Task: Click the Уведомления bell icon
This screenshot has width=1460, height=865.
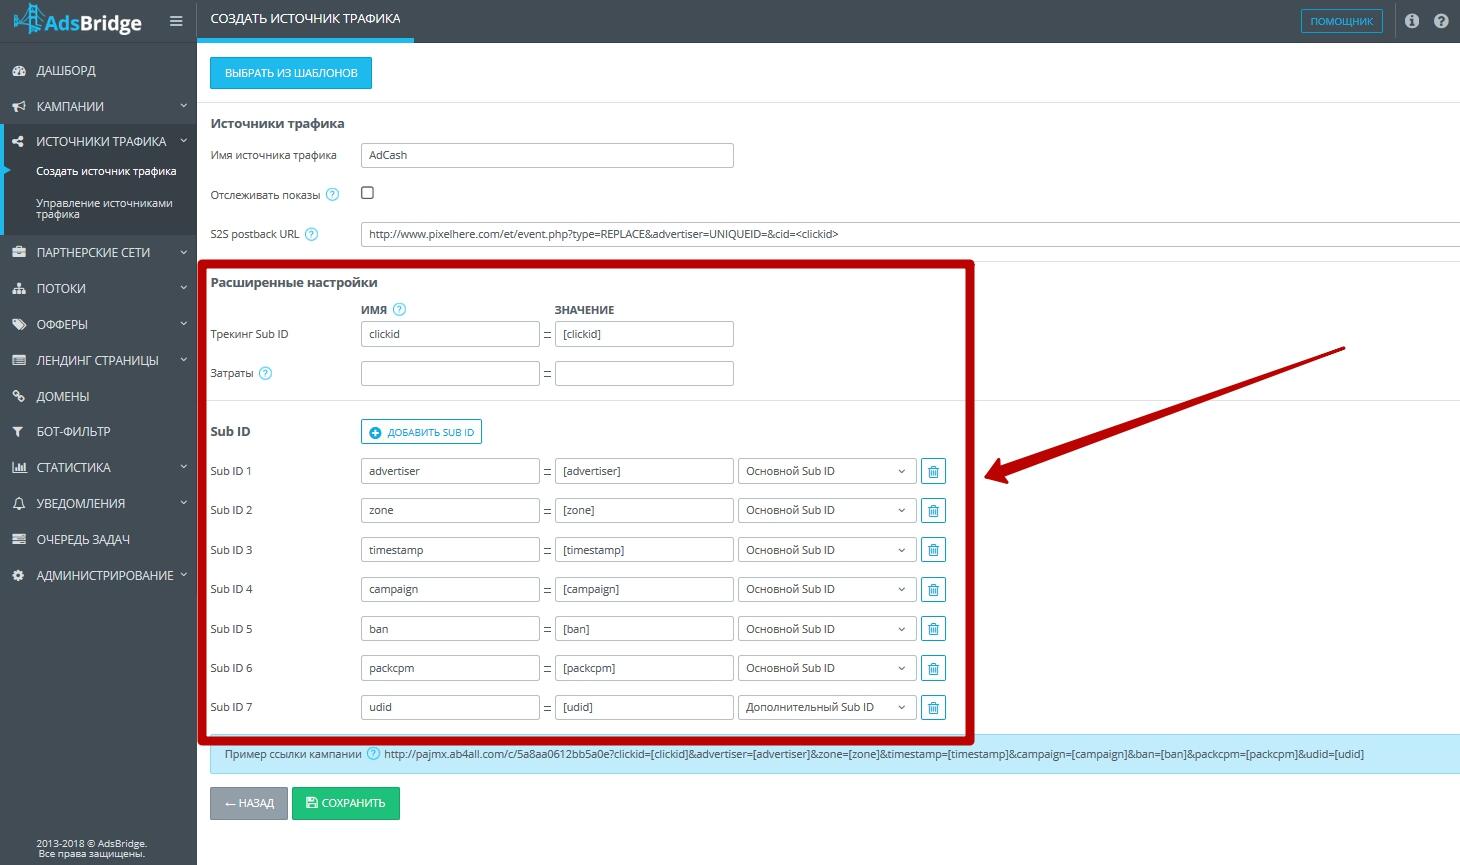Action: tap(19, 504)
